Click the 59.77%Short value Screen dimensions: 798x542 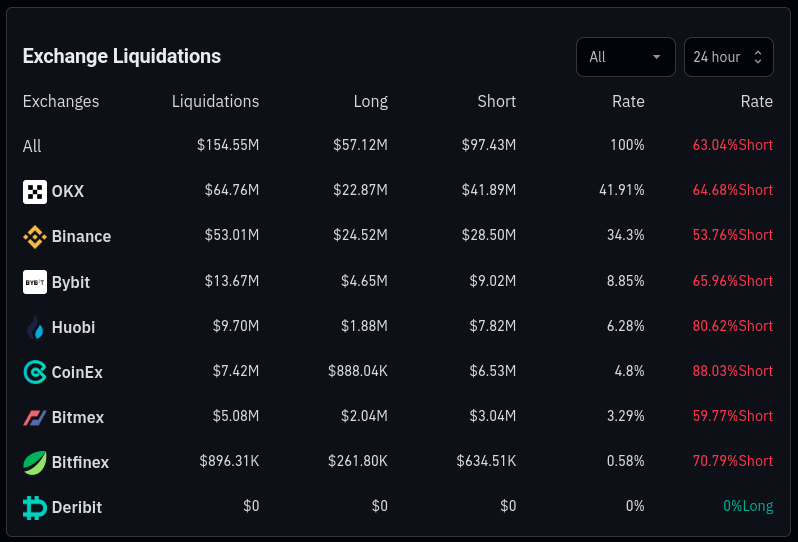732,416
